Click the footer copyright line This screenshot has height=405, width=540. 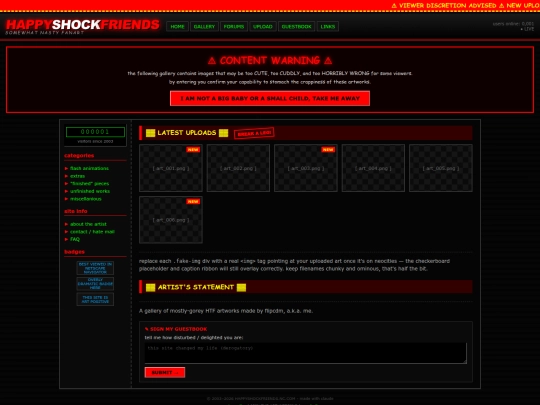[x=270, y=399]
